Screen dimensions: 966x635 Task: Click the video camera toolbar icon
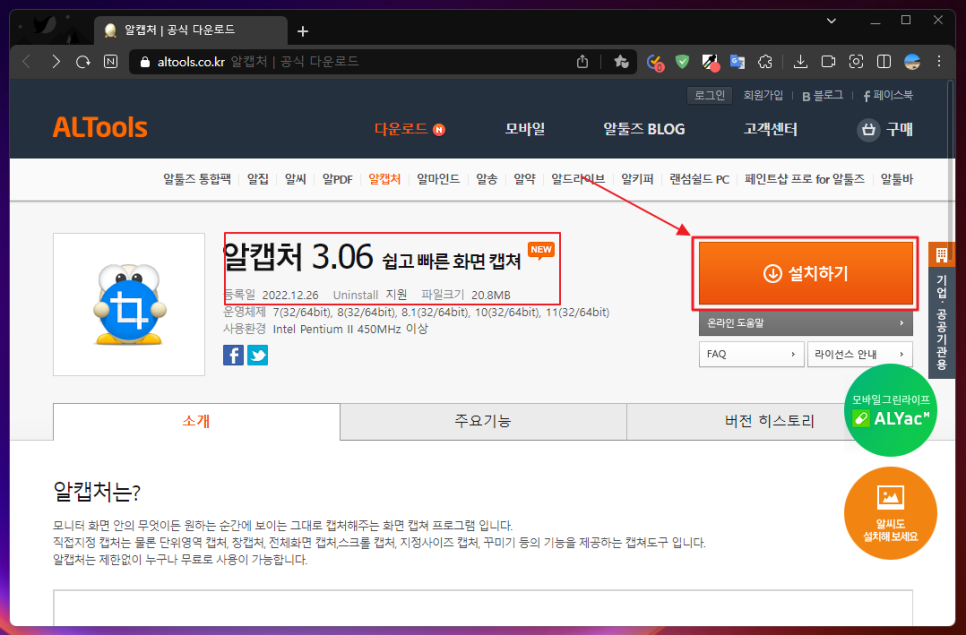[828, 62]
